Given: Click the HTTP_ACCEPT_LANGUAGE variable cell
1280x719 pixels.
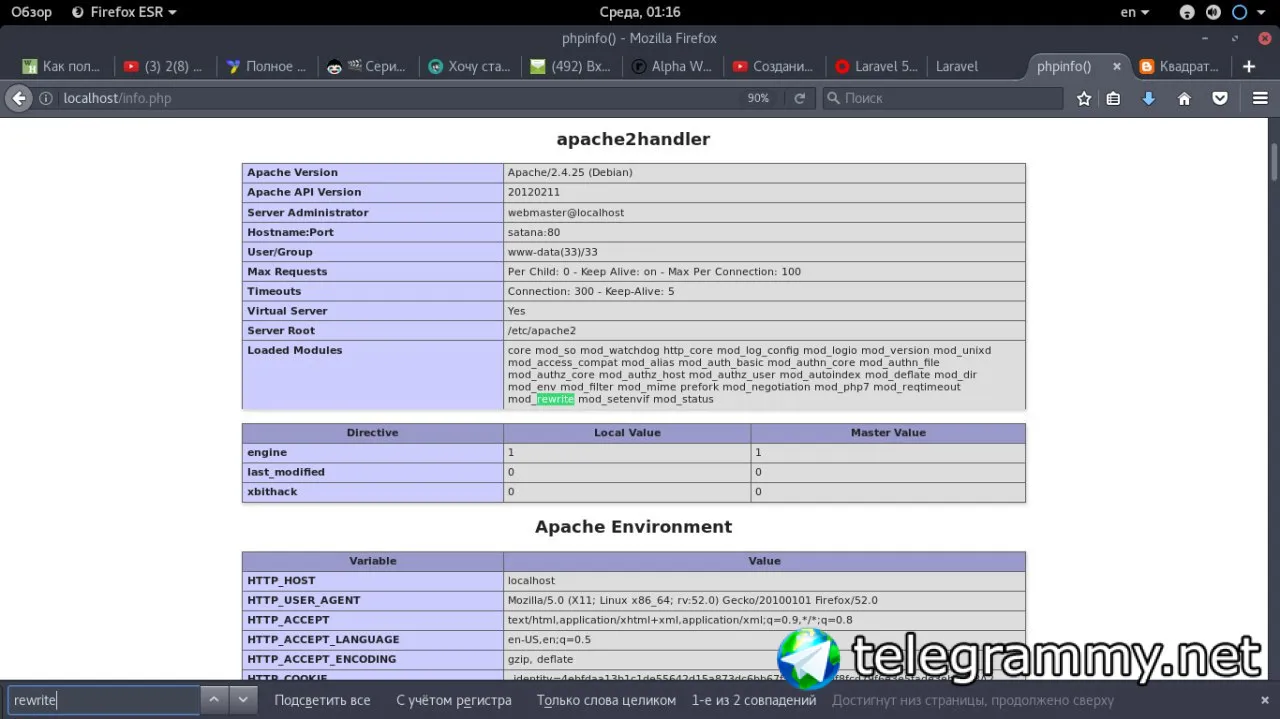Looking at the screenshot, I should coord(373,640).
